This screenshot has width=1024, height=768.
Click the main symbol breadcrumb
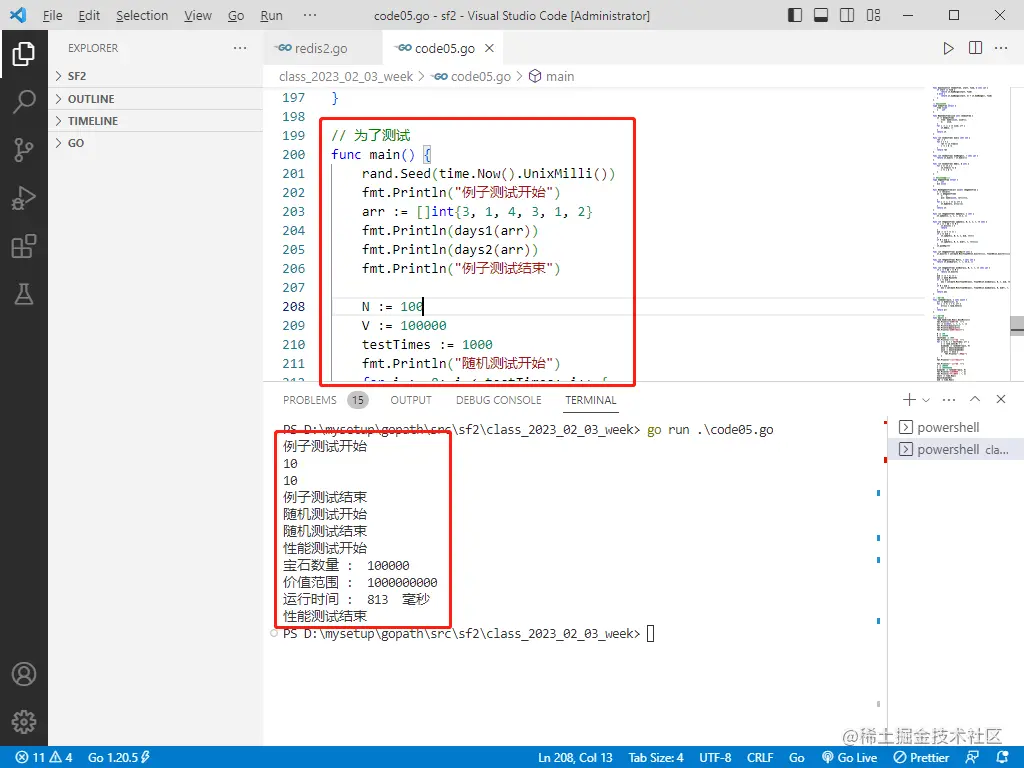point(551,76)
